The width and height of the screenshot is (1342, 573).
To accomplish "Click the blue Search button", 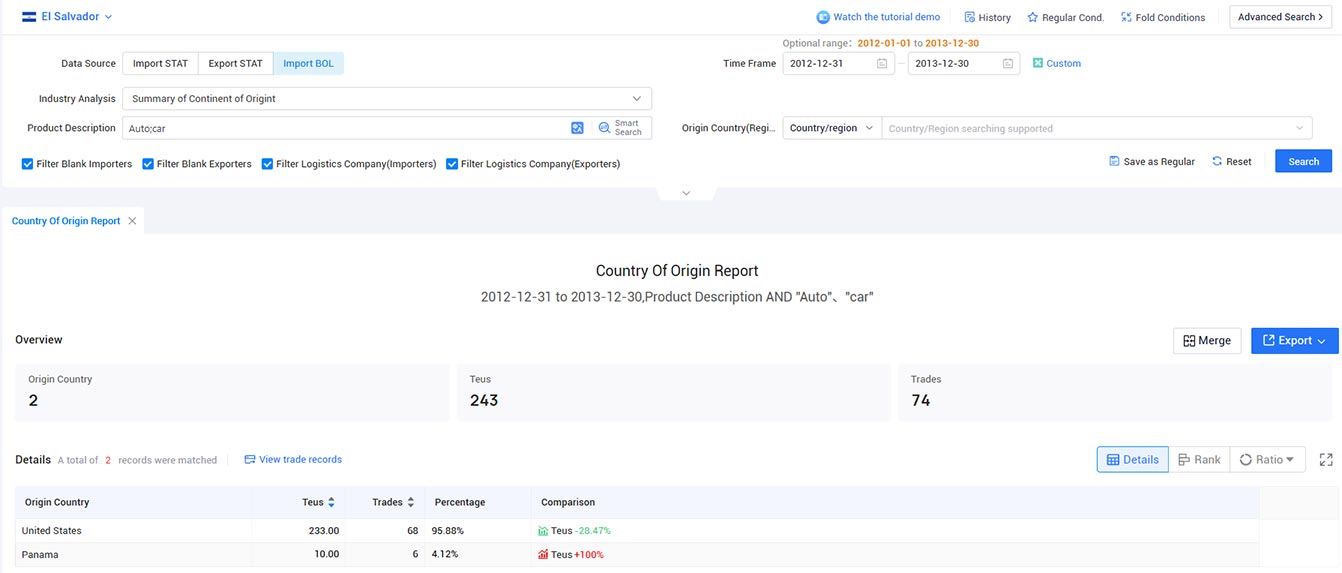I will click(1303, 162).
